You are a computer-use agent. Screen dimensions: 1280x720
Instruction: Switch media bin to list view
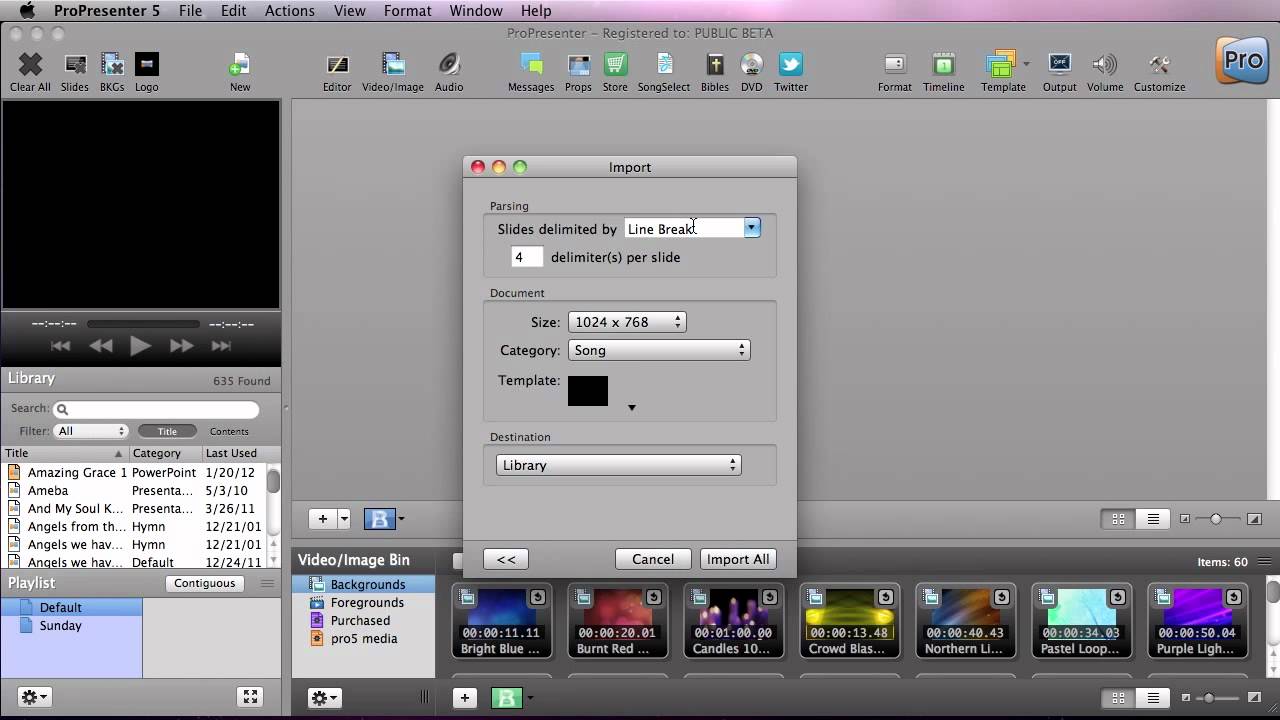click(1153, 698)
